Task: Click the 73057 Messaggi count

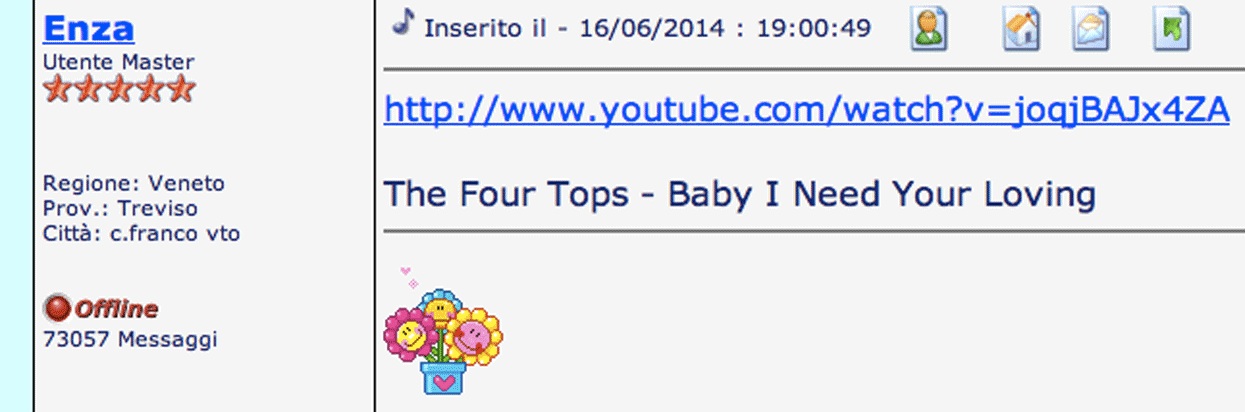Action: coord(130,339)
